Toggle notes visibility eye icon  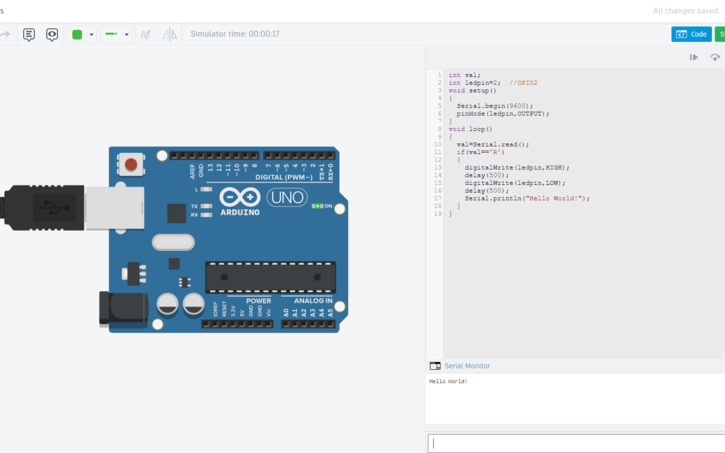click(52, 34)
